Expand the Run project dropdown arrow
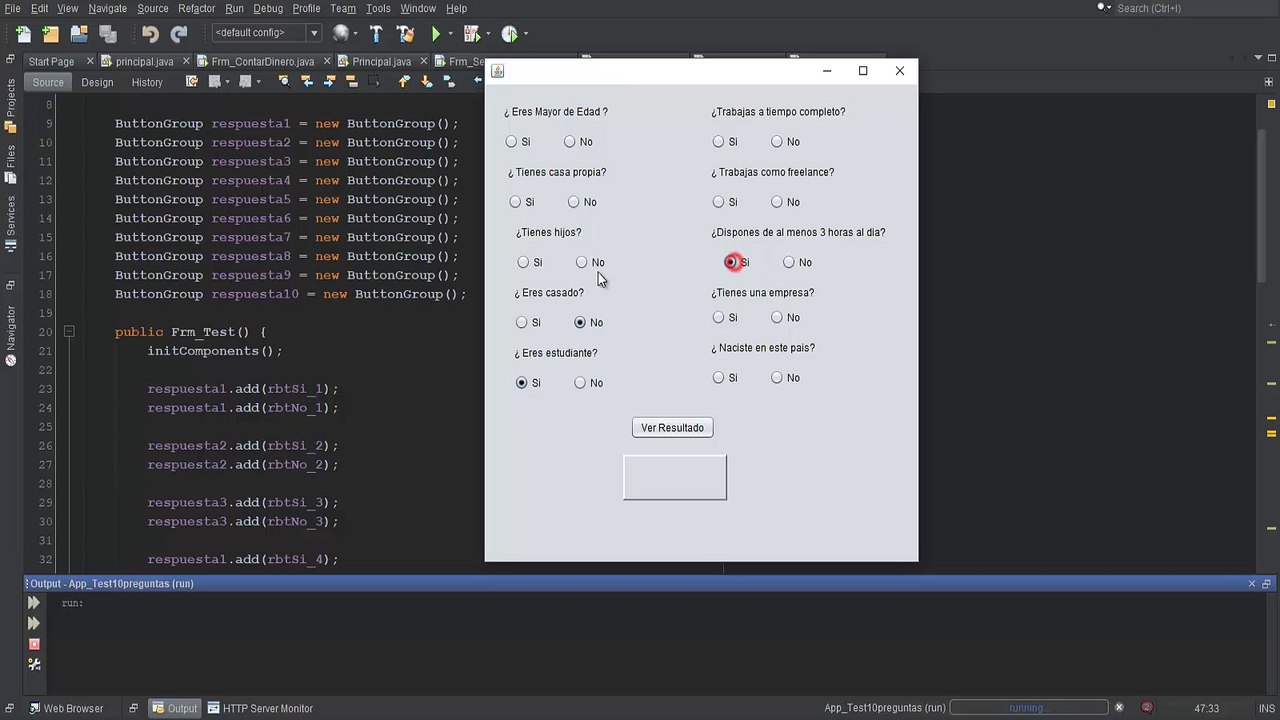 (451, 34)
